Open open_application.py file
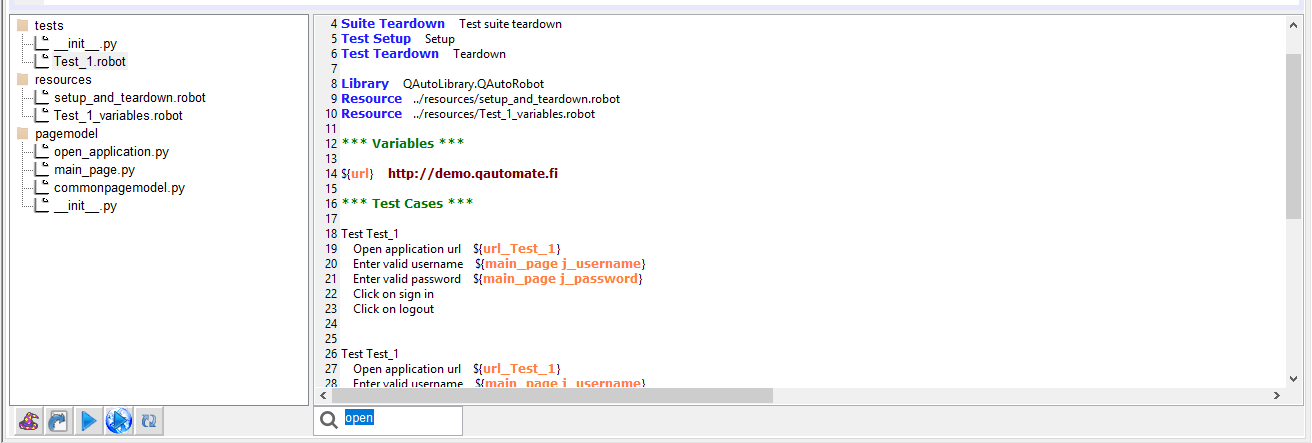Screen dimensions: 1312x443 (111, 151)
